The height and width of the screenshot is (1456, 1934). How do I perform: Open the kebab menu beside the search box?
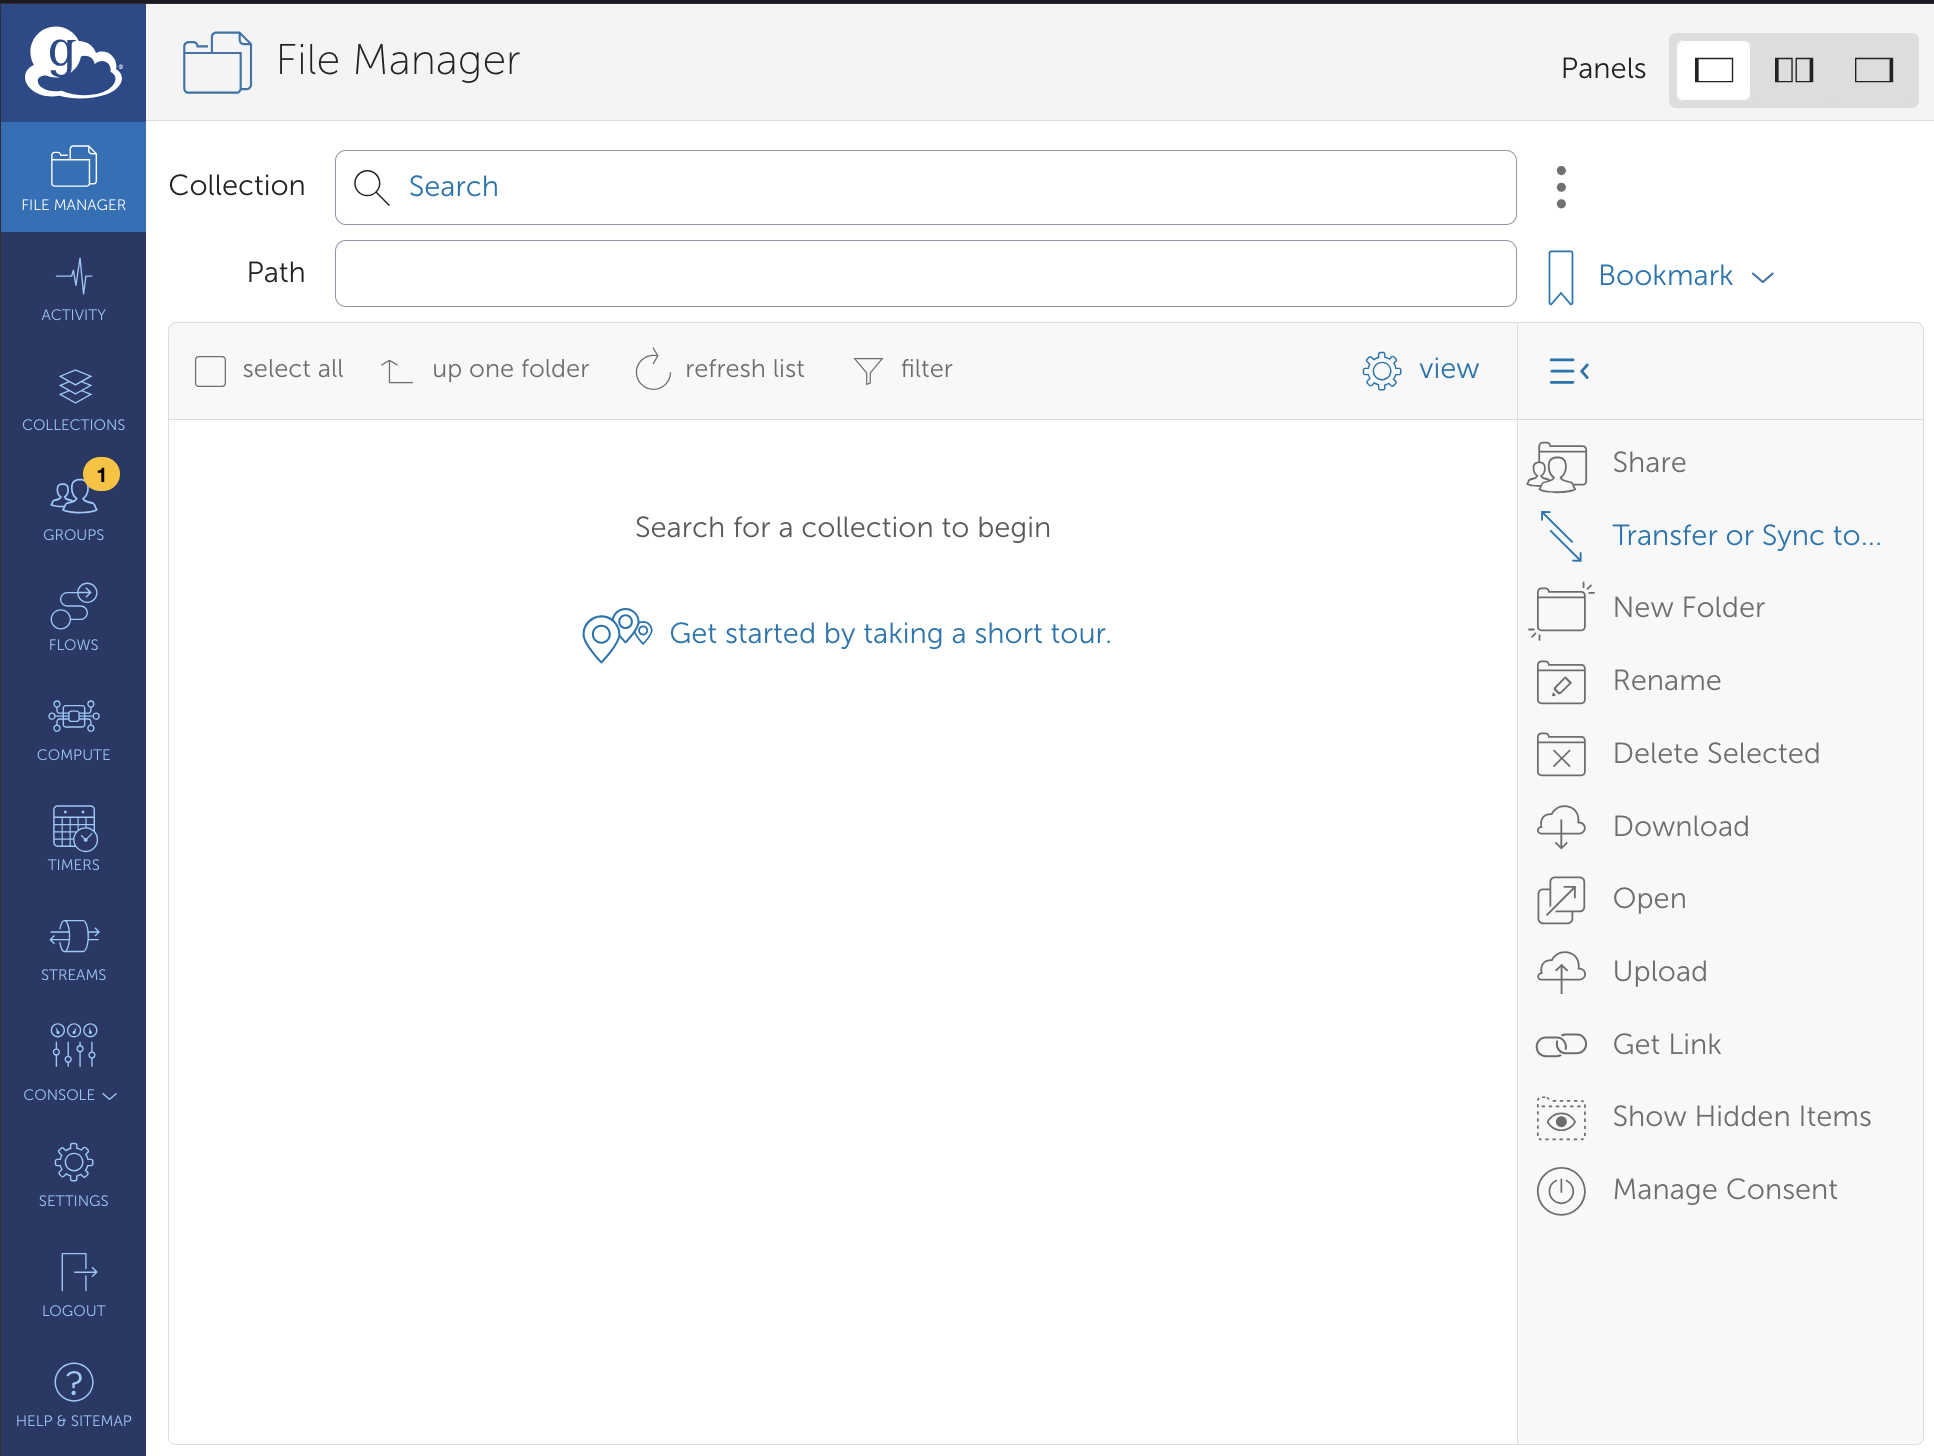[x=1561, y=186]
